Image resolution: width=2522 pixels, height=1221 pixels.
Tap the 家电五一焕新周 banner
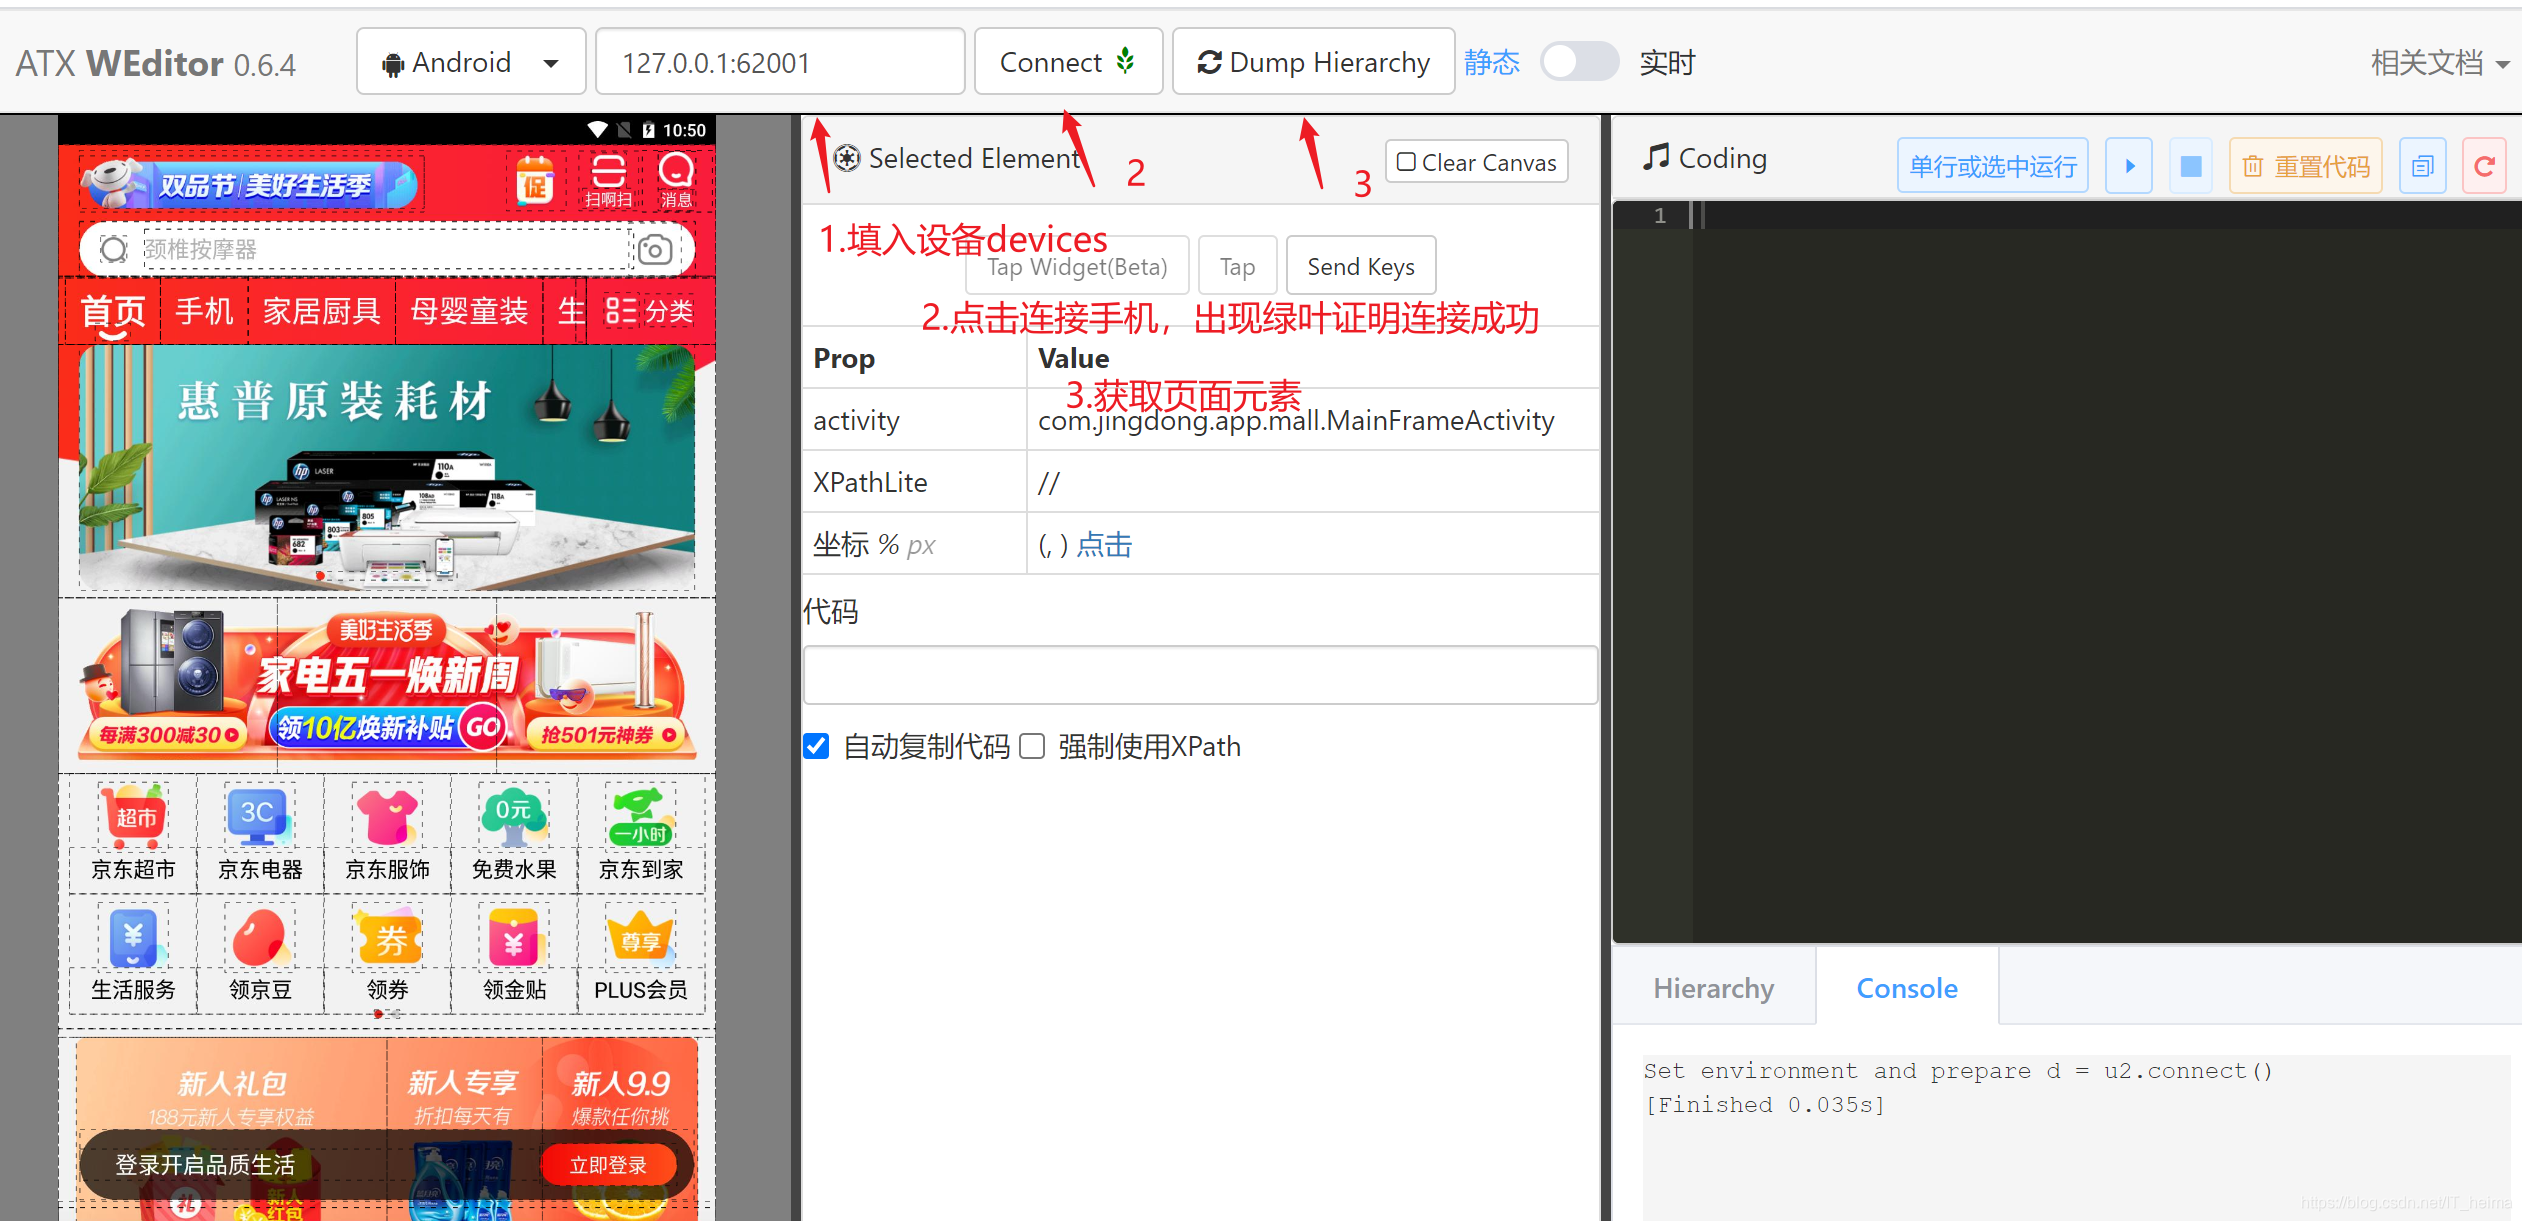387,686
